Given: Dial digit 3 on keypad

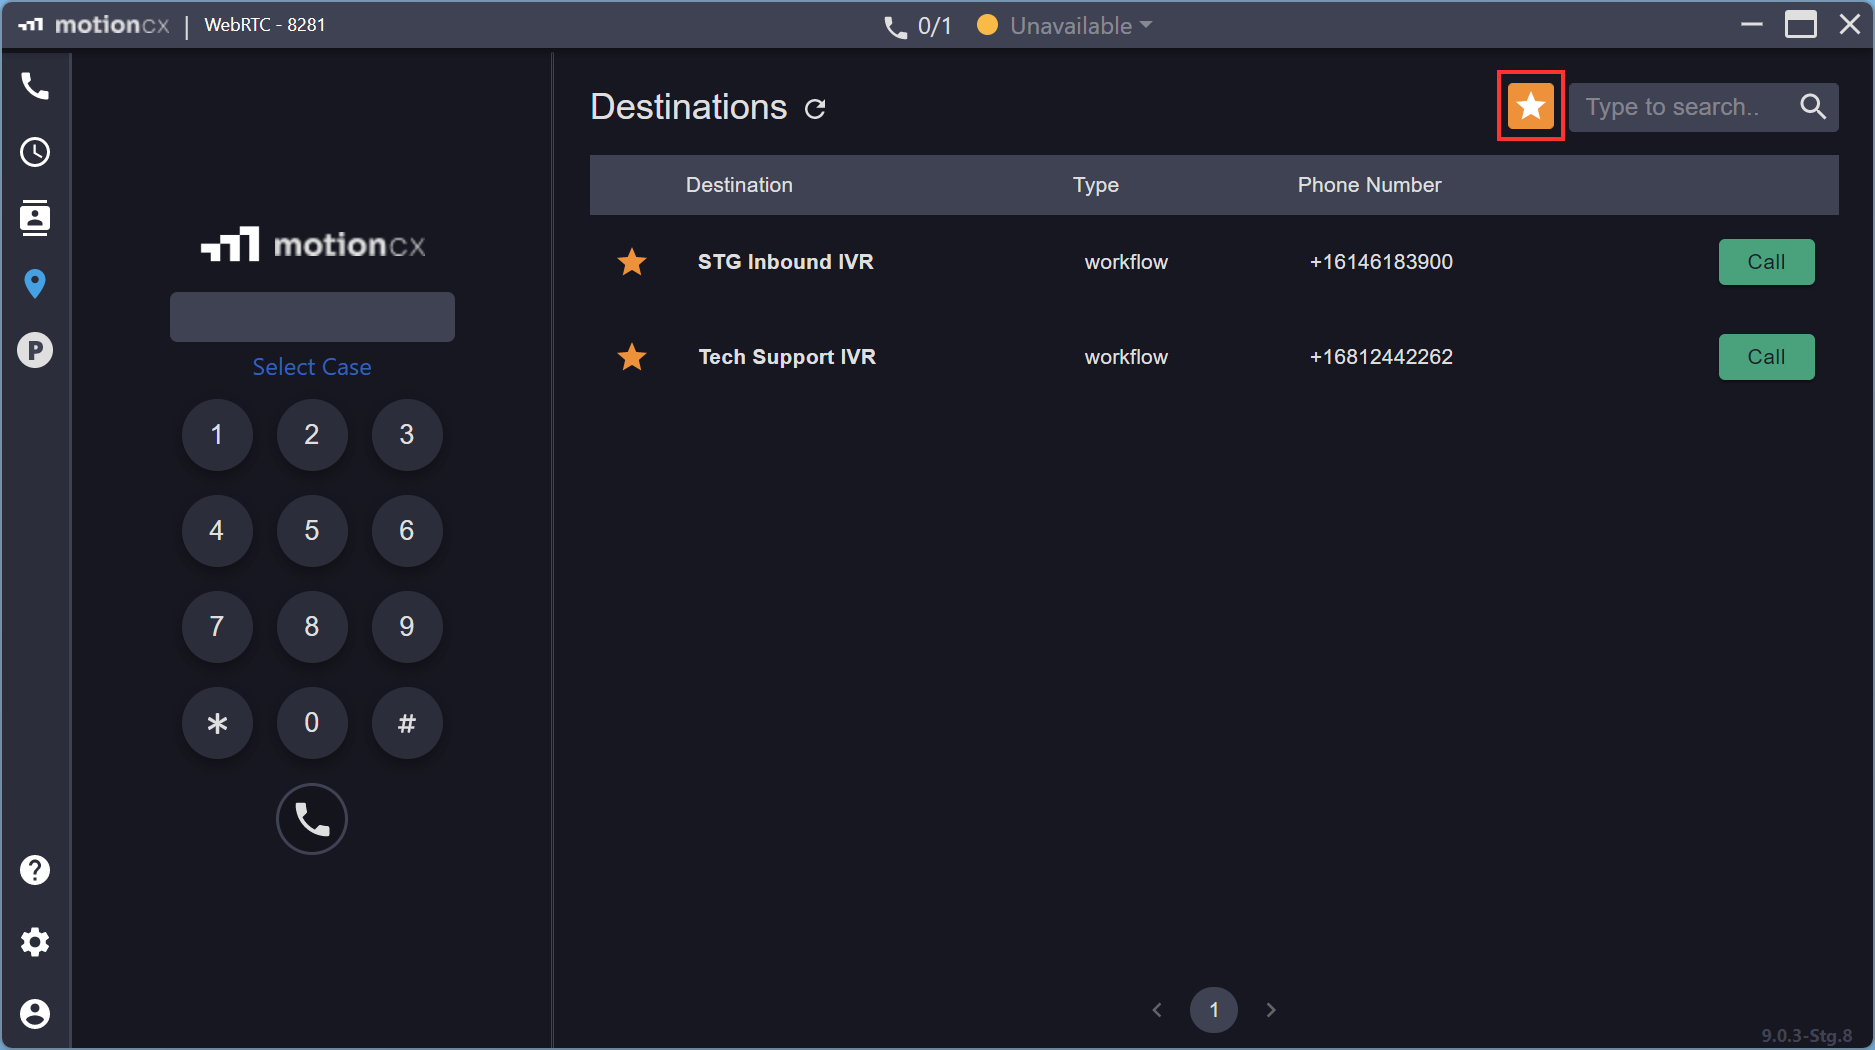Looking at the screenshot, I should 407,435.
